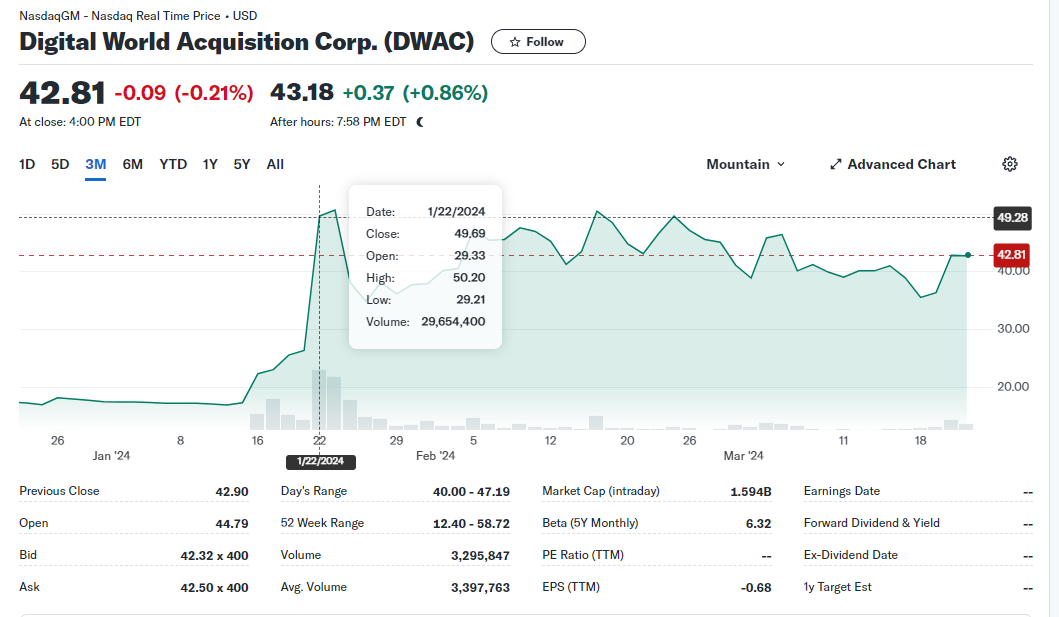Click the PE Ratio (TTM) label
The width and height of the screenshot is (1059, 617).
pos(583,555)
